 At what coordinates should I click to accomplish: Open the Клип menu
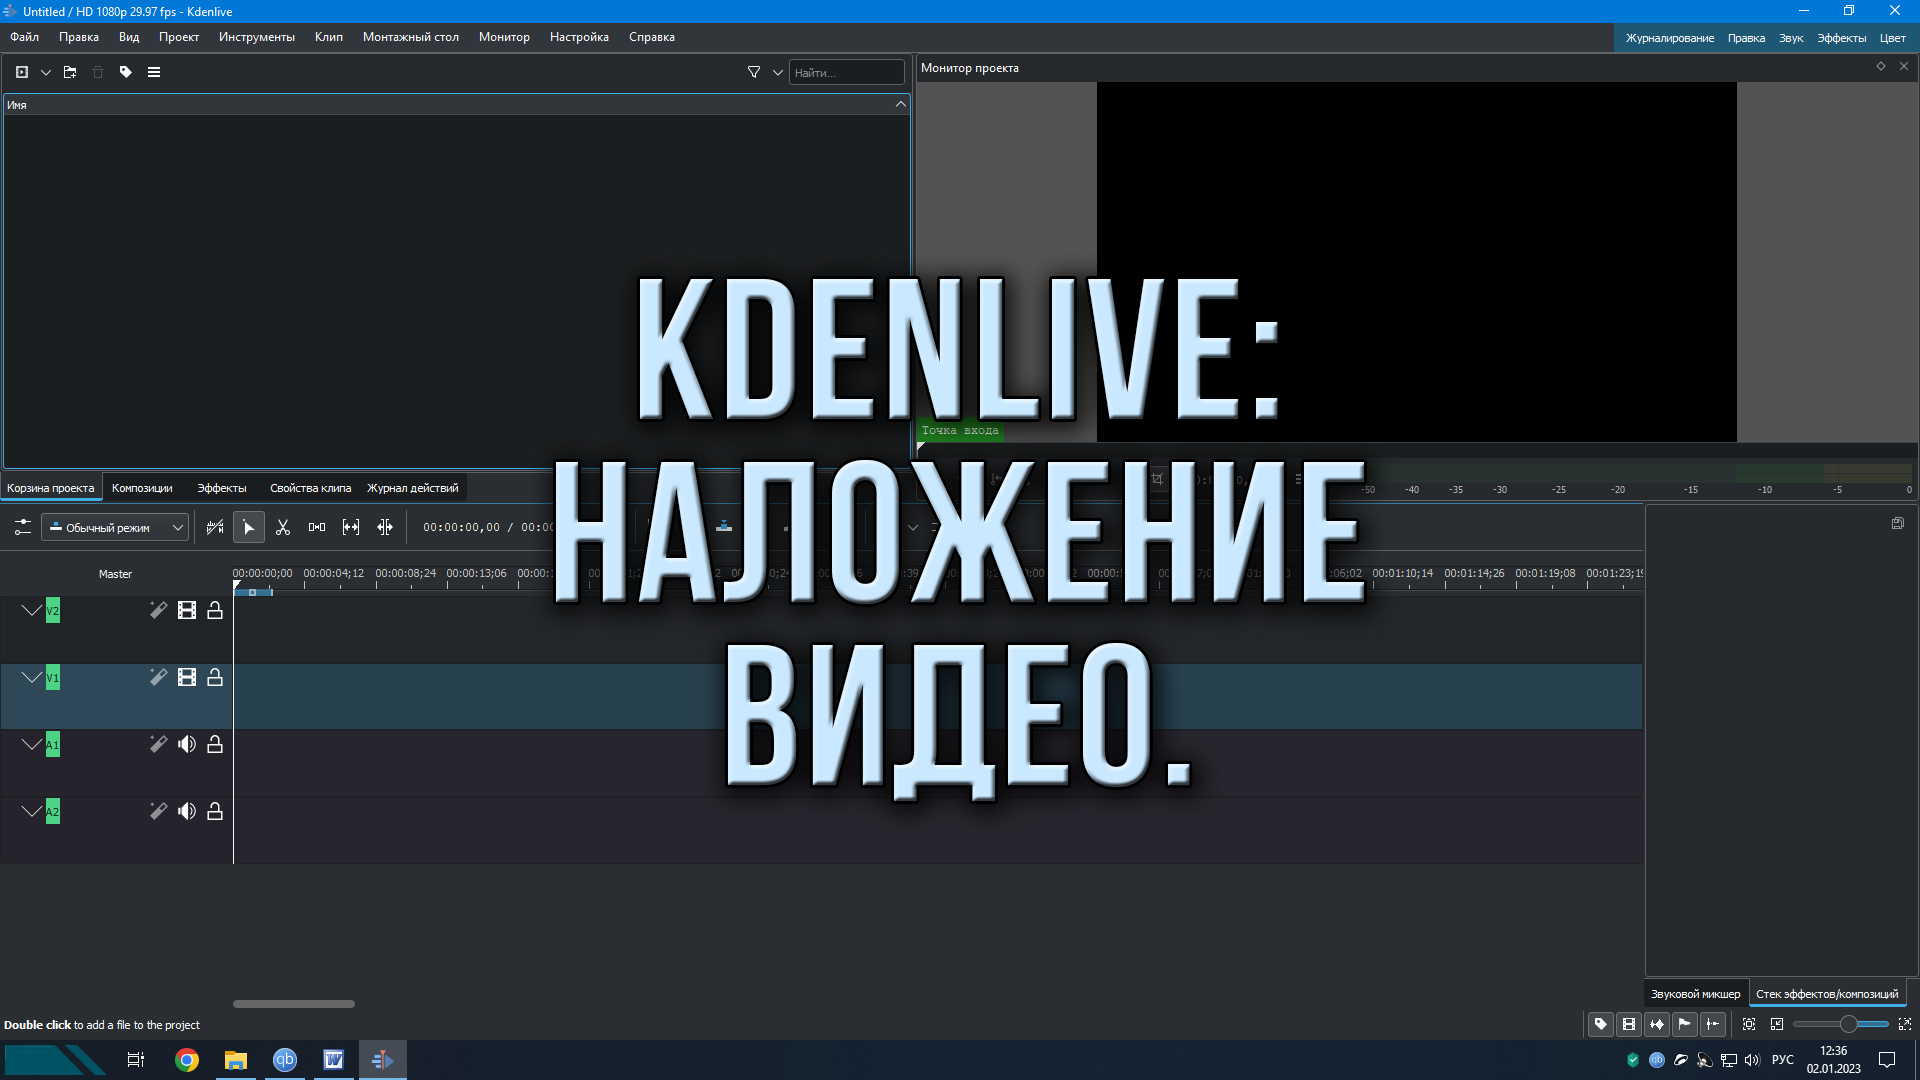pos(329,37)
